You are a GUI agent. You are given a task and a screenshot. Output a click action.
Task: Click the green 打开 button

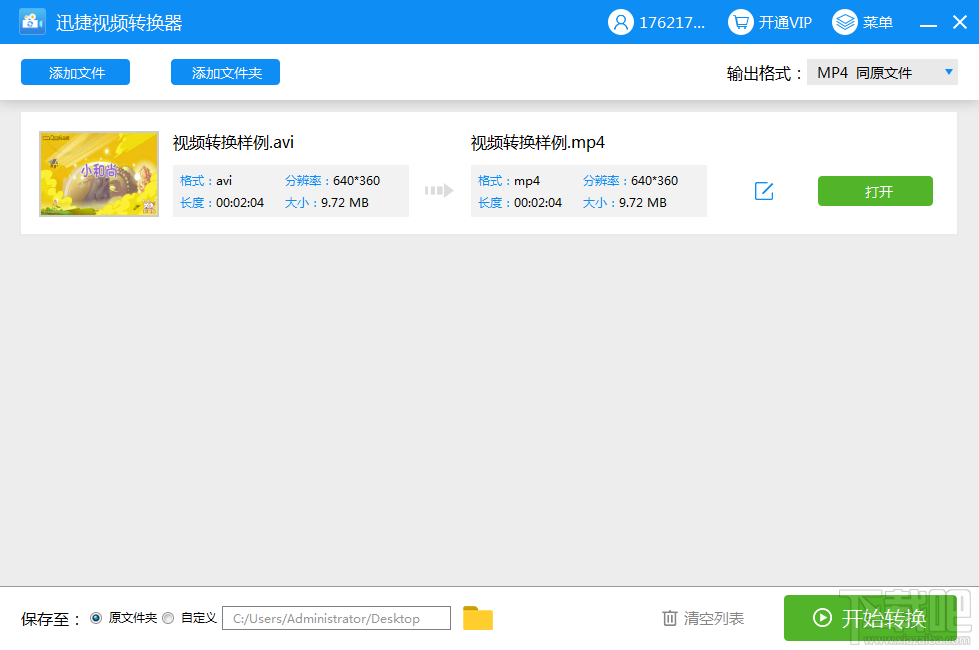coord(875,191)
